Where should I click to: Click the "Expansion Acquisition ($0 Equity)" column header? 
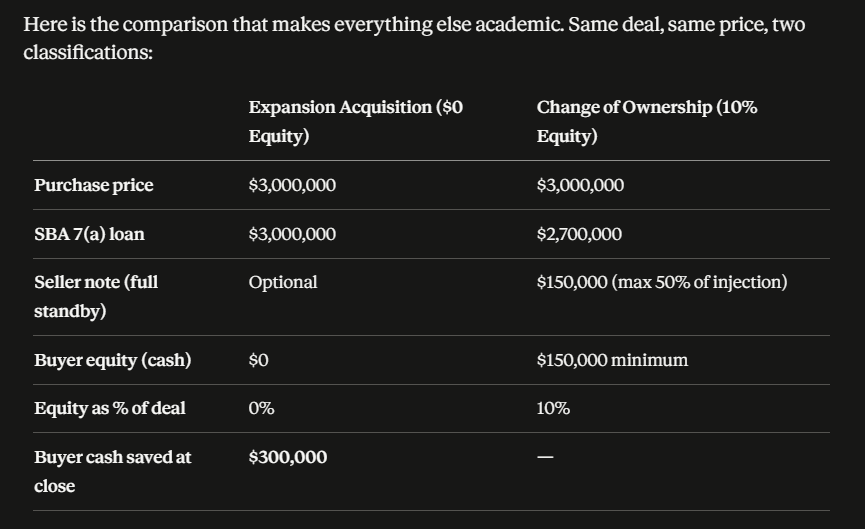click(x=355, y=121)
